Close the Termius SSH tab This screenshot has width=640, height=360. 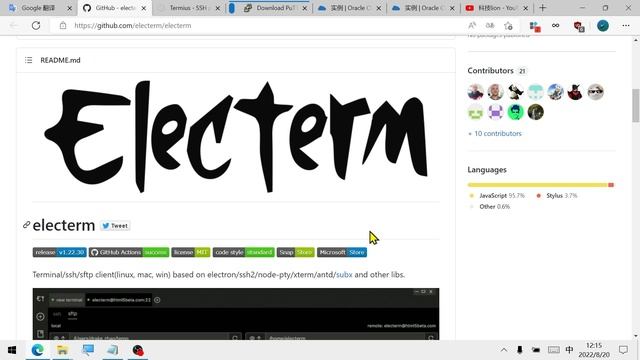coord(218,8)
